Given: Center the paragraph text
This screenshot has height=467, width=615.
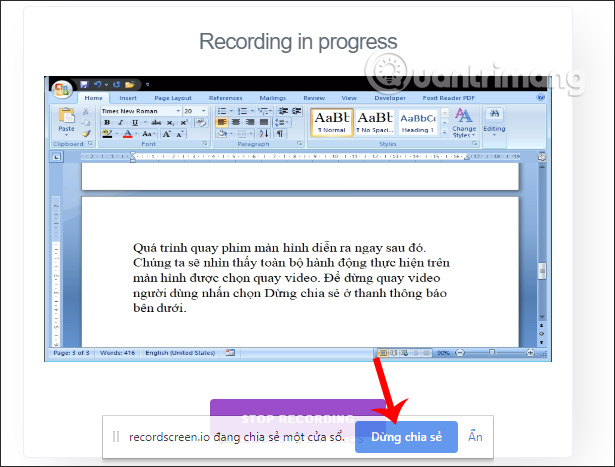Looking at the screenshot, I should pyautogui.click(x=236, y=122).
